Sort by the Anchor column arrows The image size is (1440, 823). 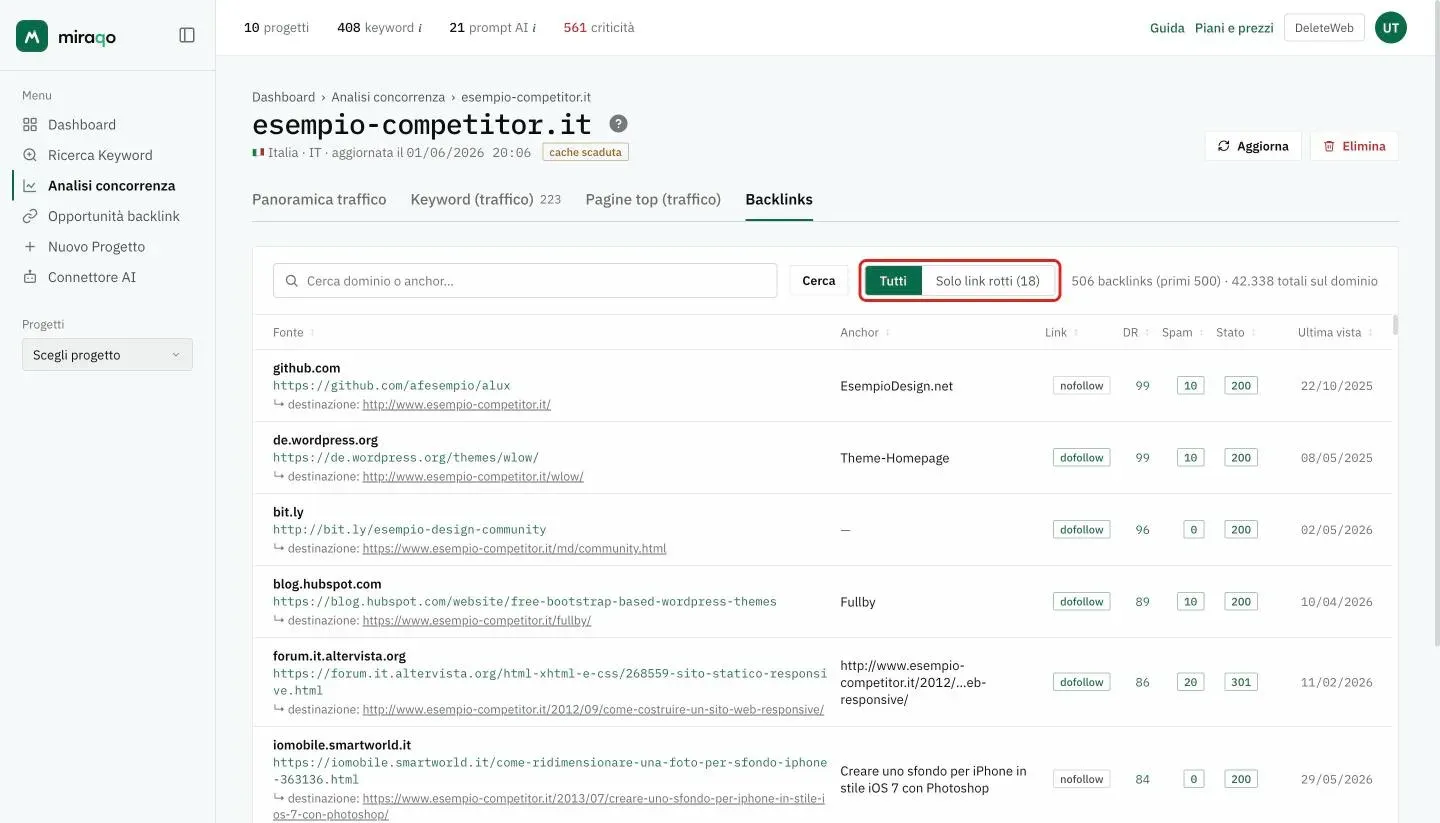click(x=887, y=333)
